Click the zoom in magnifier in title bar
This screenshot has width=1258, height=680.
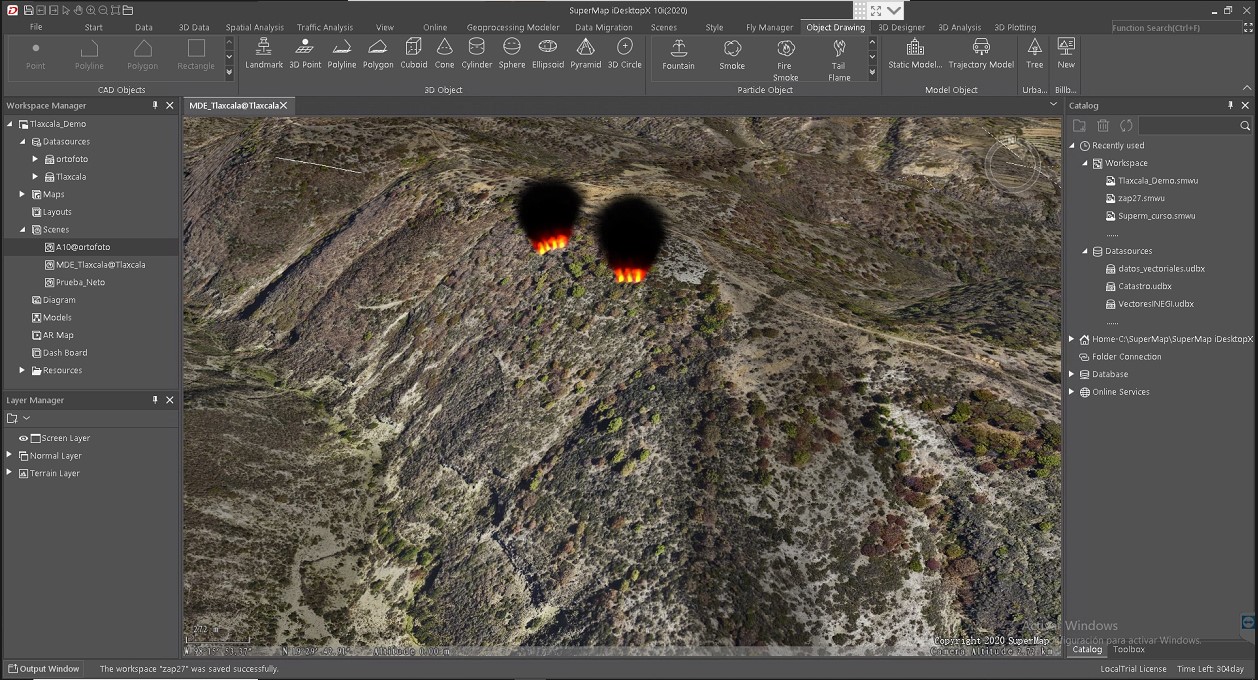point(90,10)
